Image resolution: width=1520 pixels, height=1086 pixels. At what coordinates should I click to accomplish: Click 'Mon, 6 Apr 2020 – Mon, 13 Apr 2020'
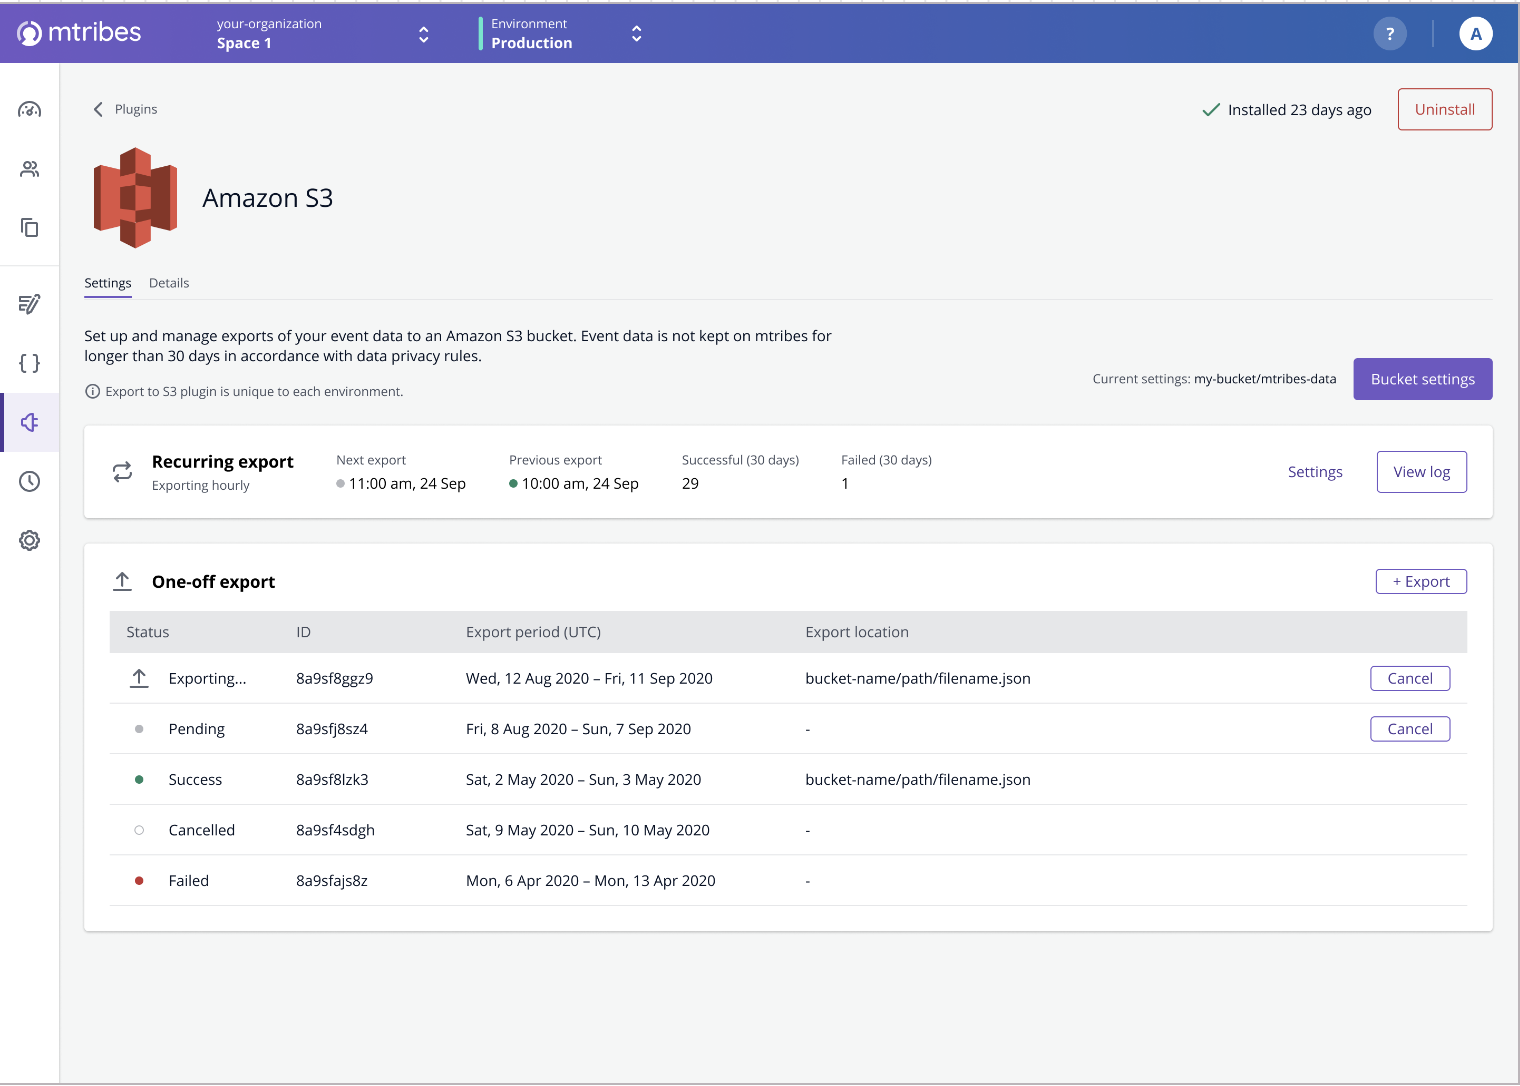pos(591,881)
